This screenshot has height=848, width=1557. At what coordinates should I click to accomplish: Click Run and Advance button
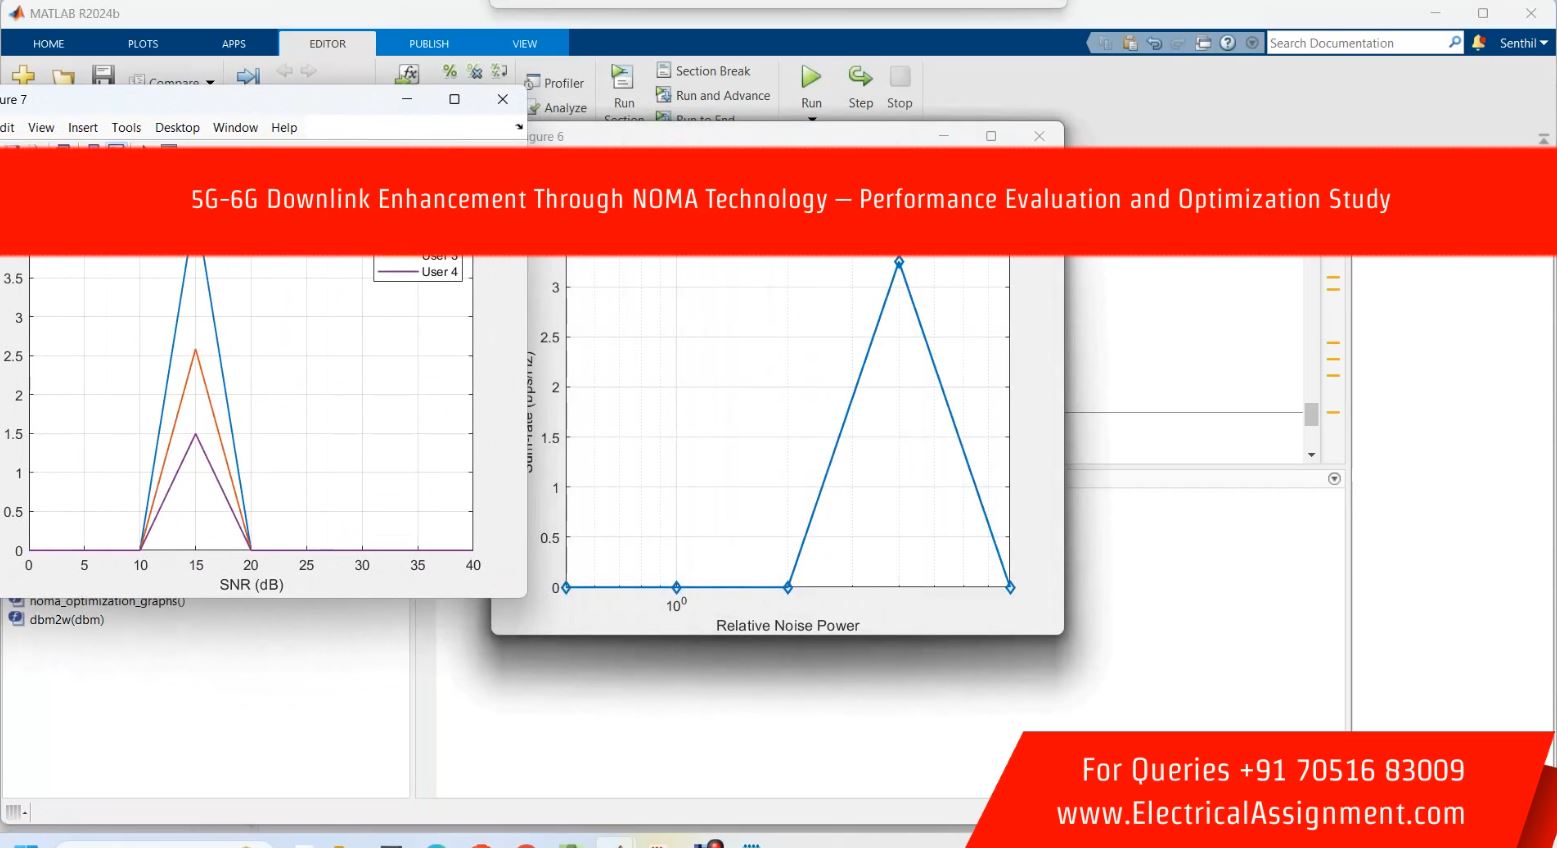click(713, 96)
